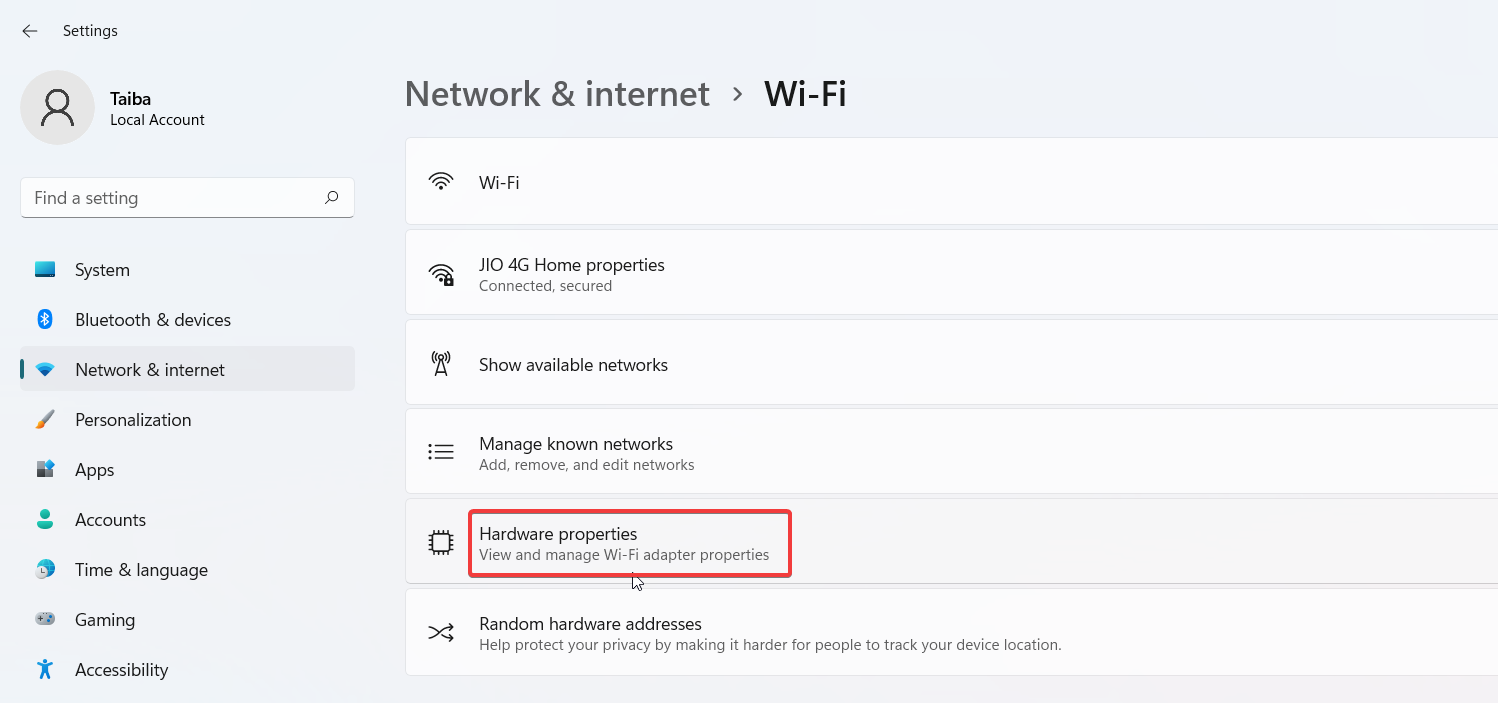Click the magnifier icon in the search box

(x=331, y=198)
